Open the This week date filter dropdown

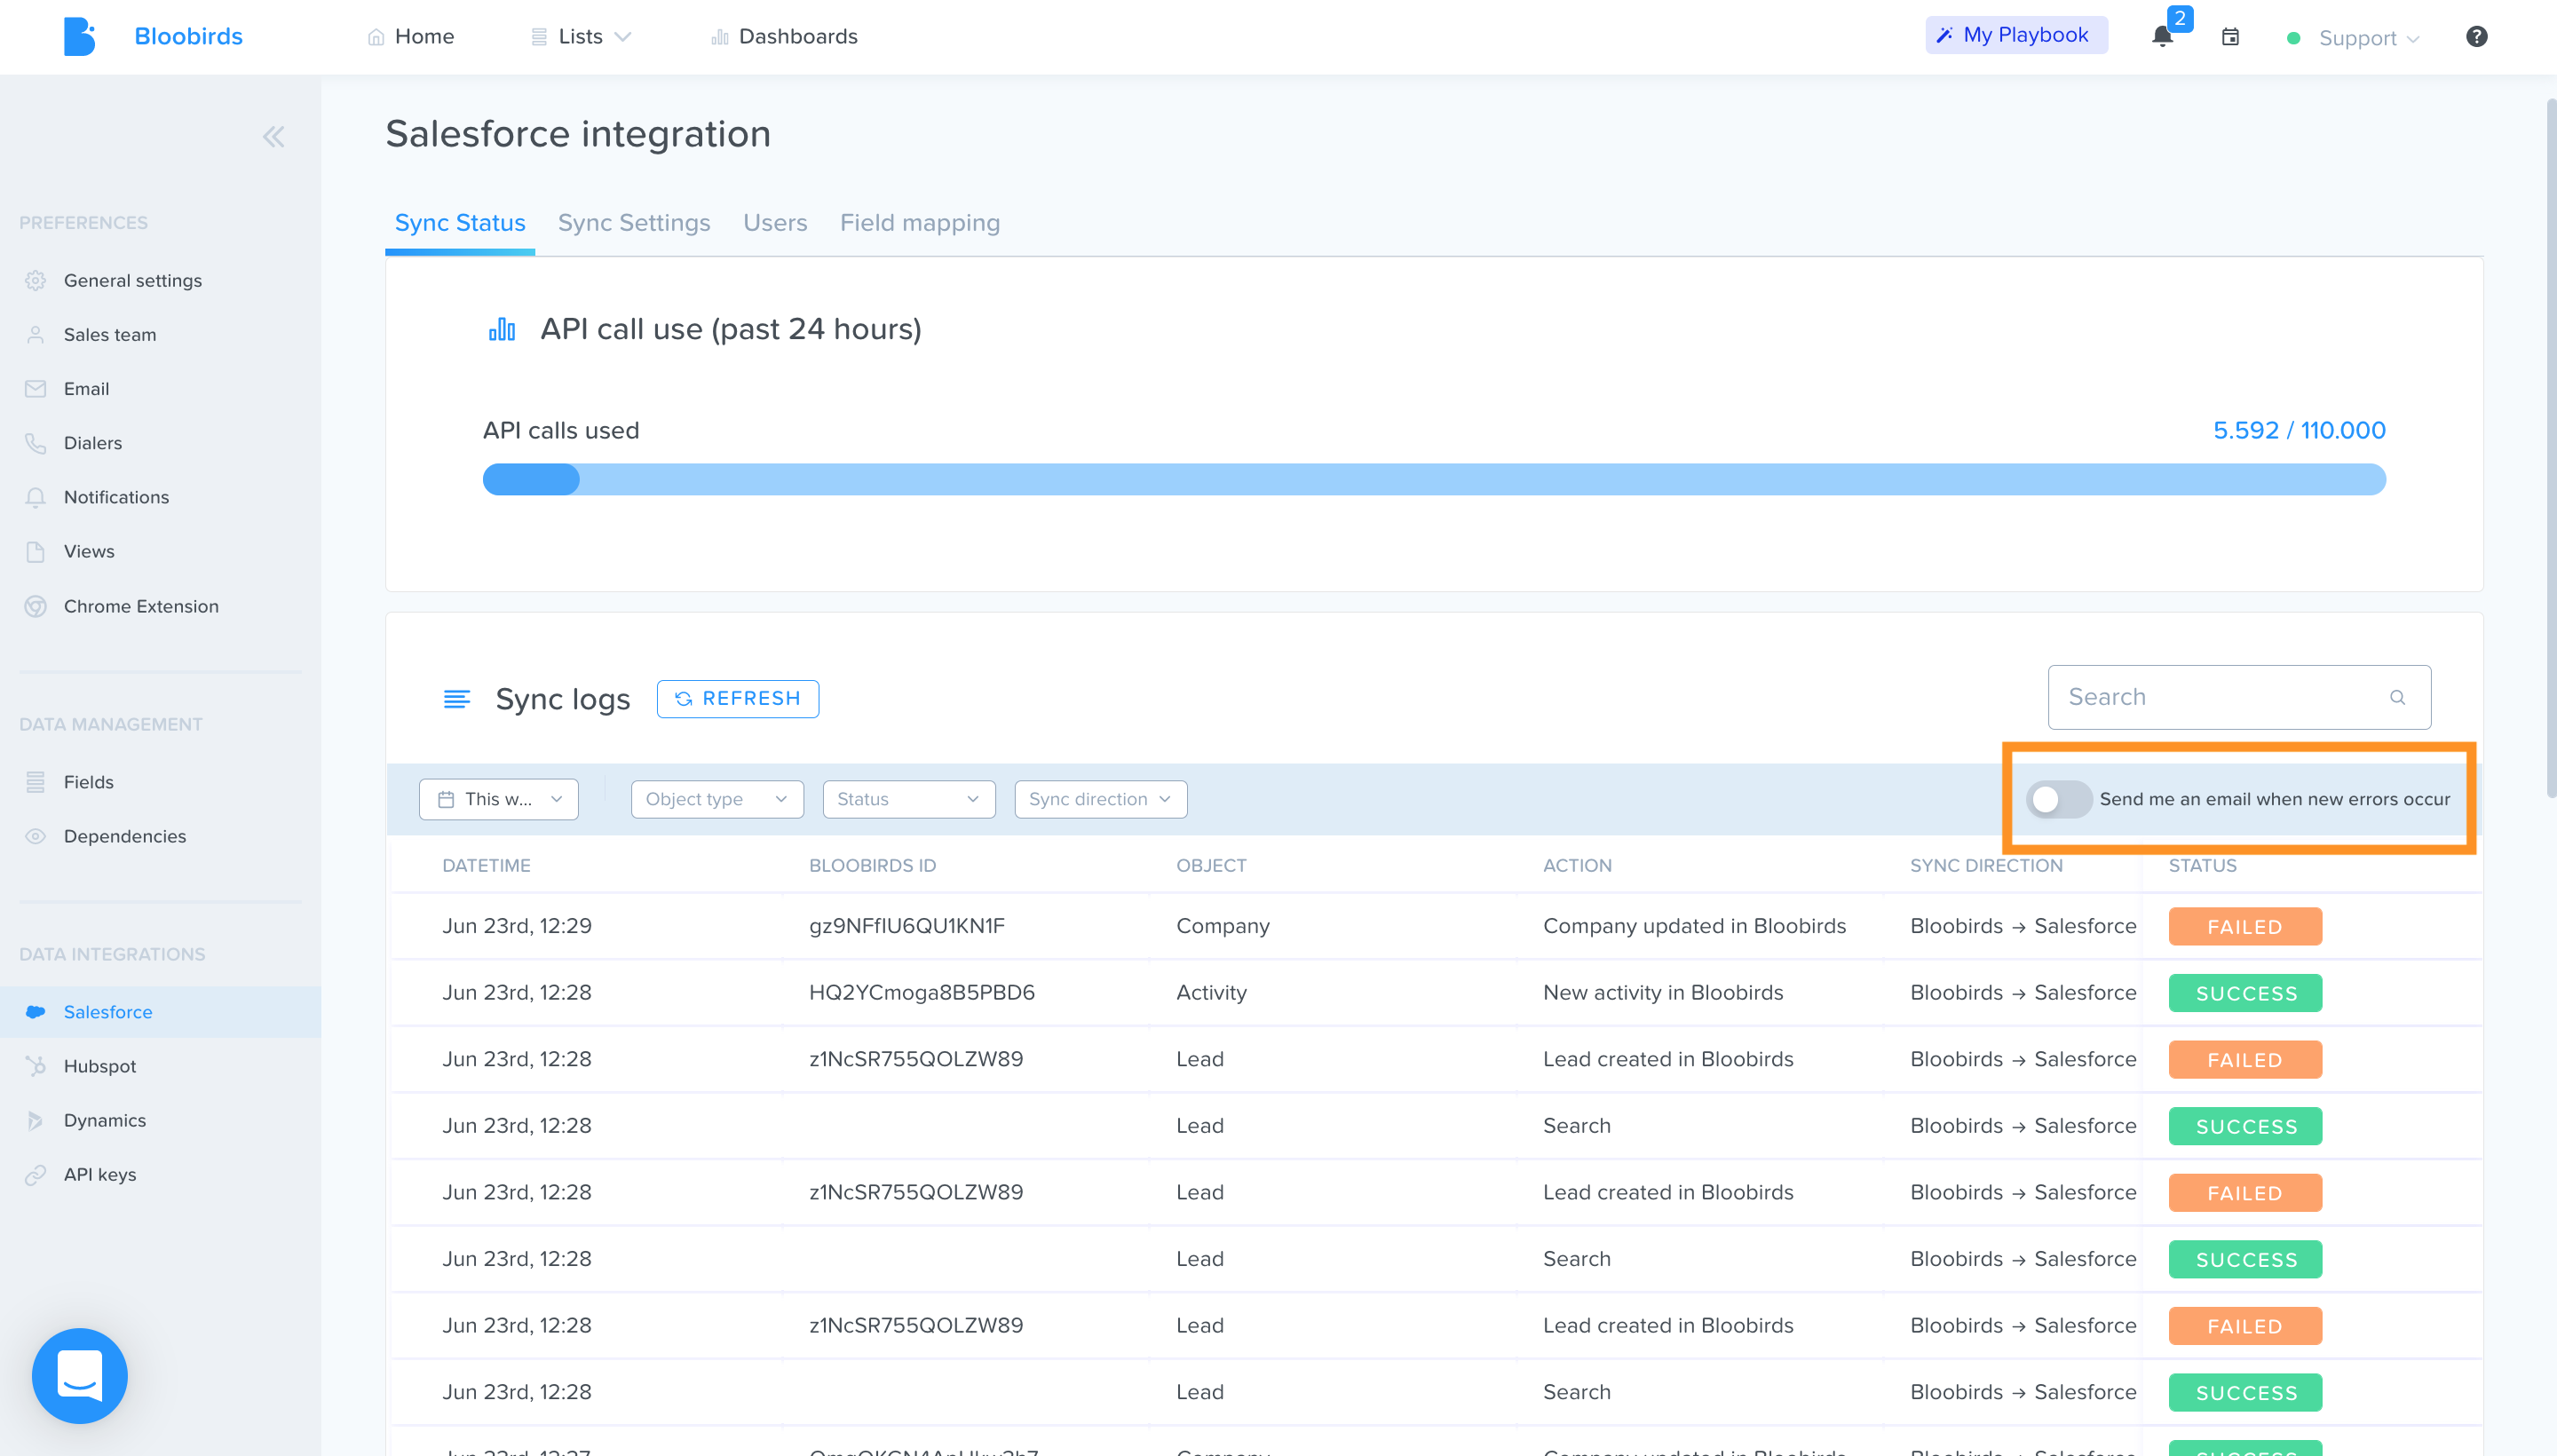(498, 799)
